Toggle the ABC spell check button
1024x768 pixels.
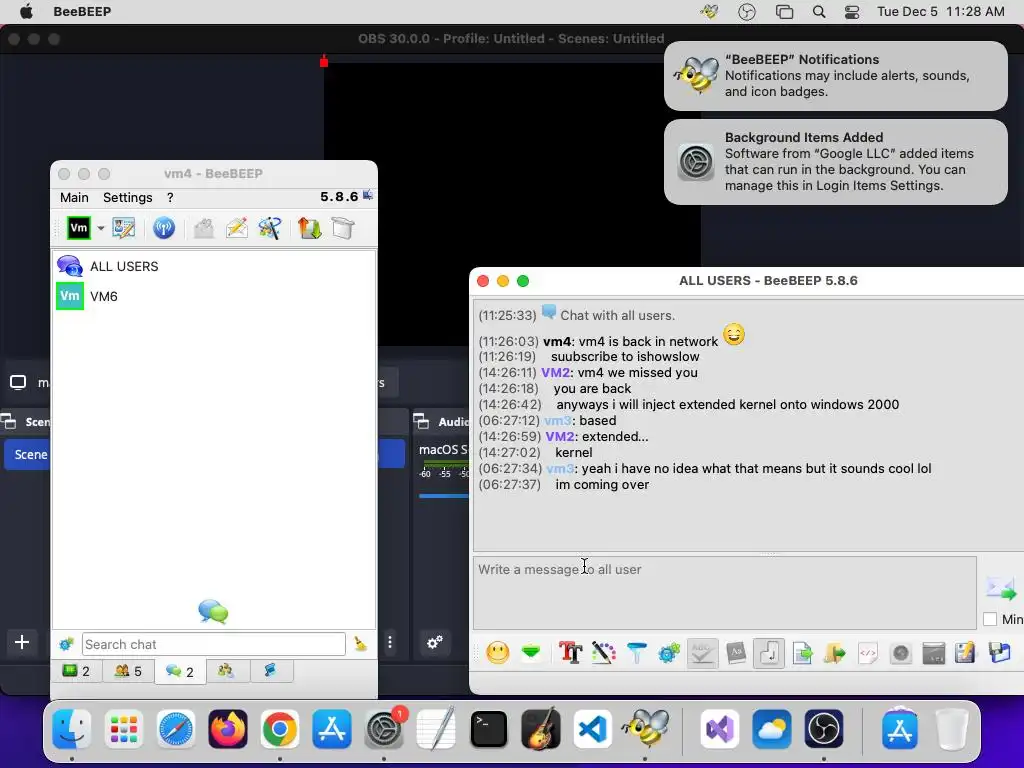pos(702,653)
